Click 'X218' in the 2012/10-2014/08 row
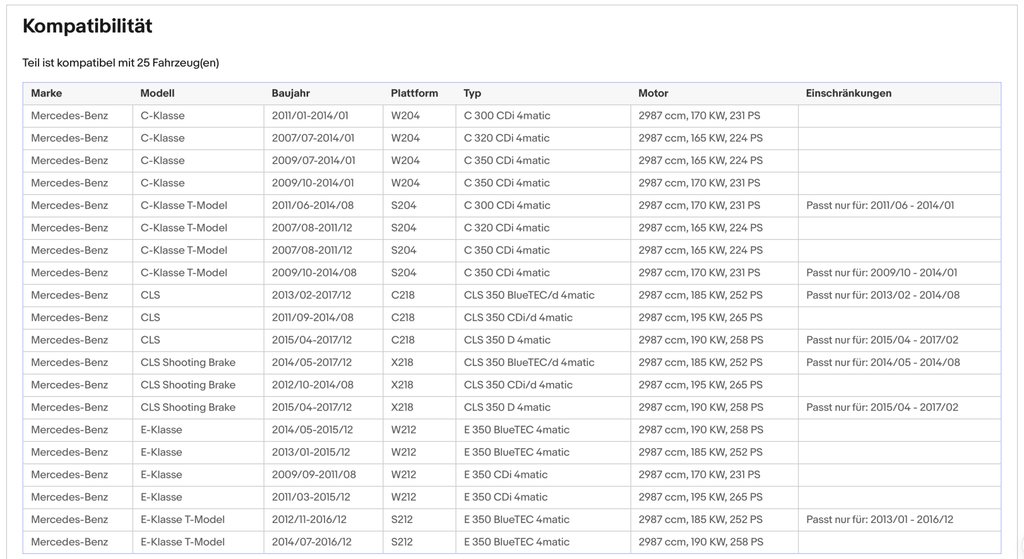 click(402, 385)
